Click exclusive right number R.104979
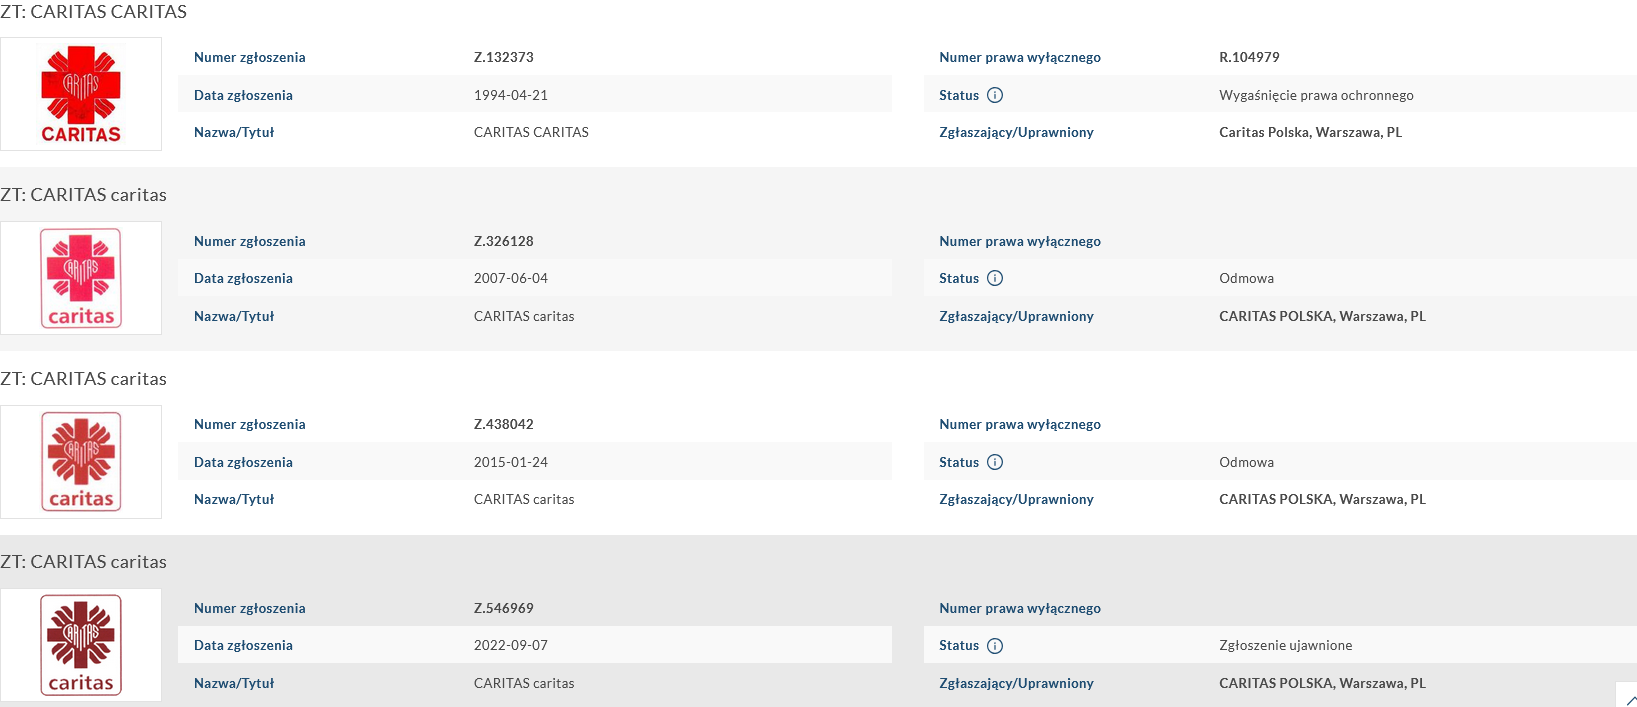The image size is (1637, 707). coord(1249,57)
